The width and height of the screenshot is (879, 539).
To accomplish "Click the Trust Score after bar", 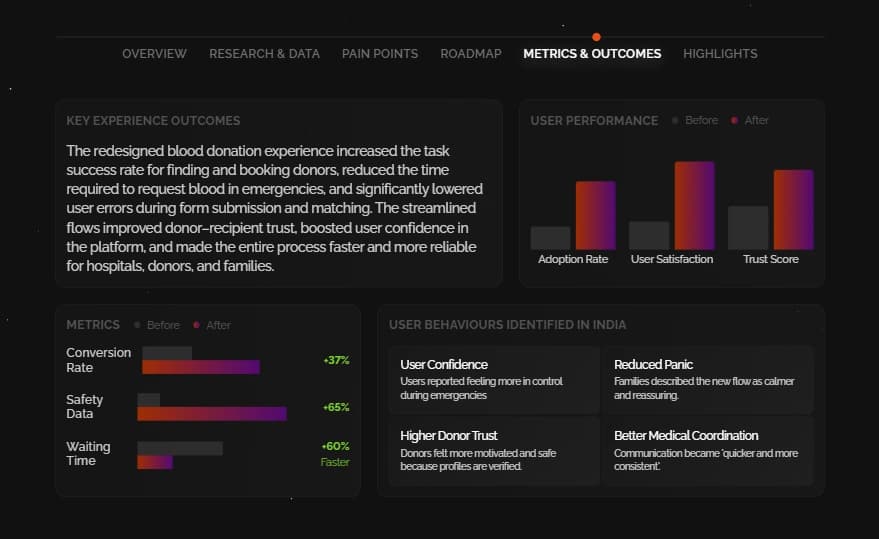I will pyautogui.click(x=794, y=209).
